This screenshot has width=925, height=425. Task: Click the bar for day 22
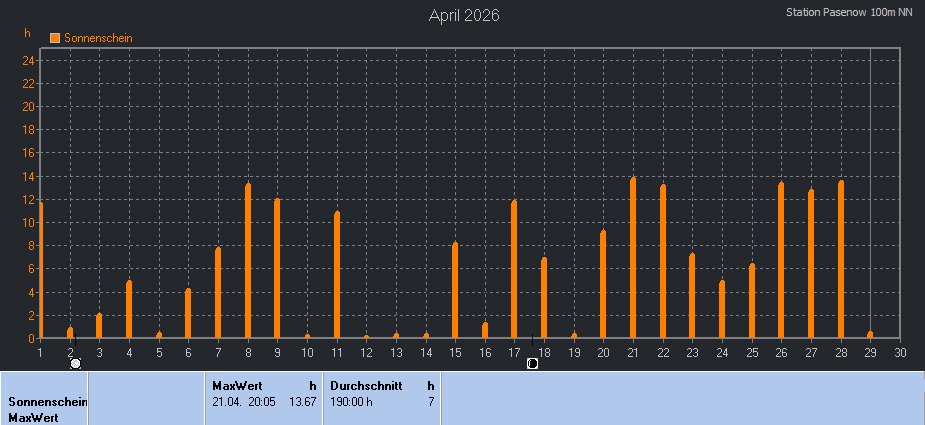tap(663, 261)
